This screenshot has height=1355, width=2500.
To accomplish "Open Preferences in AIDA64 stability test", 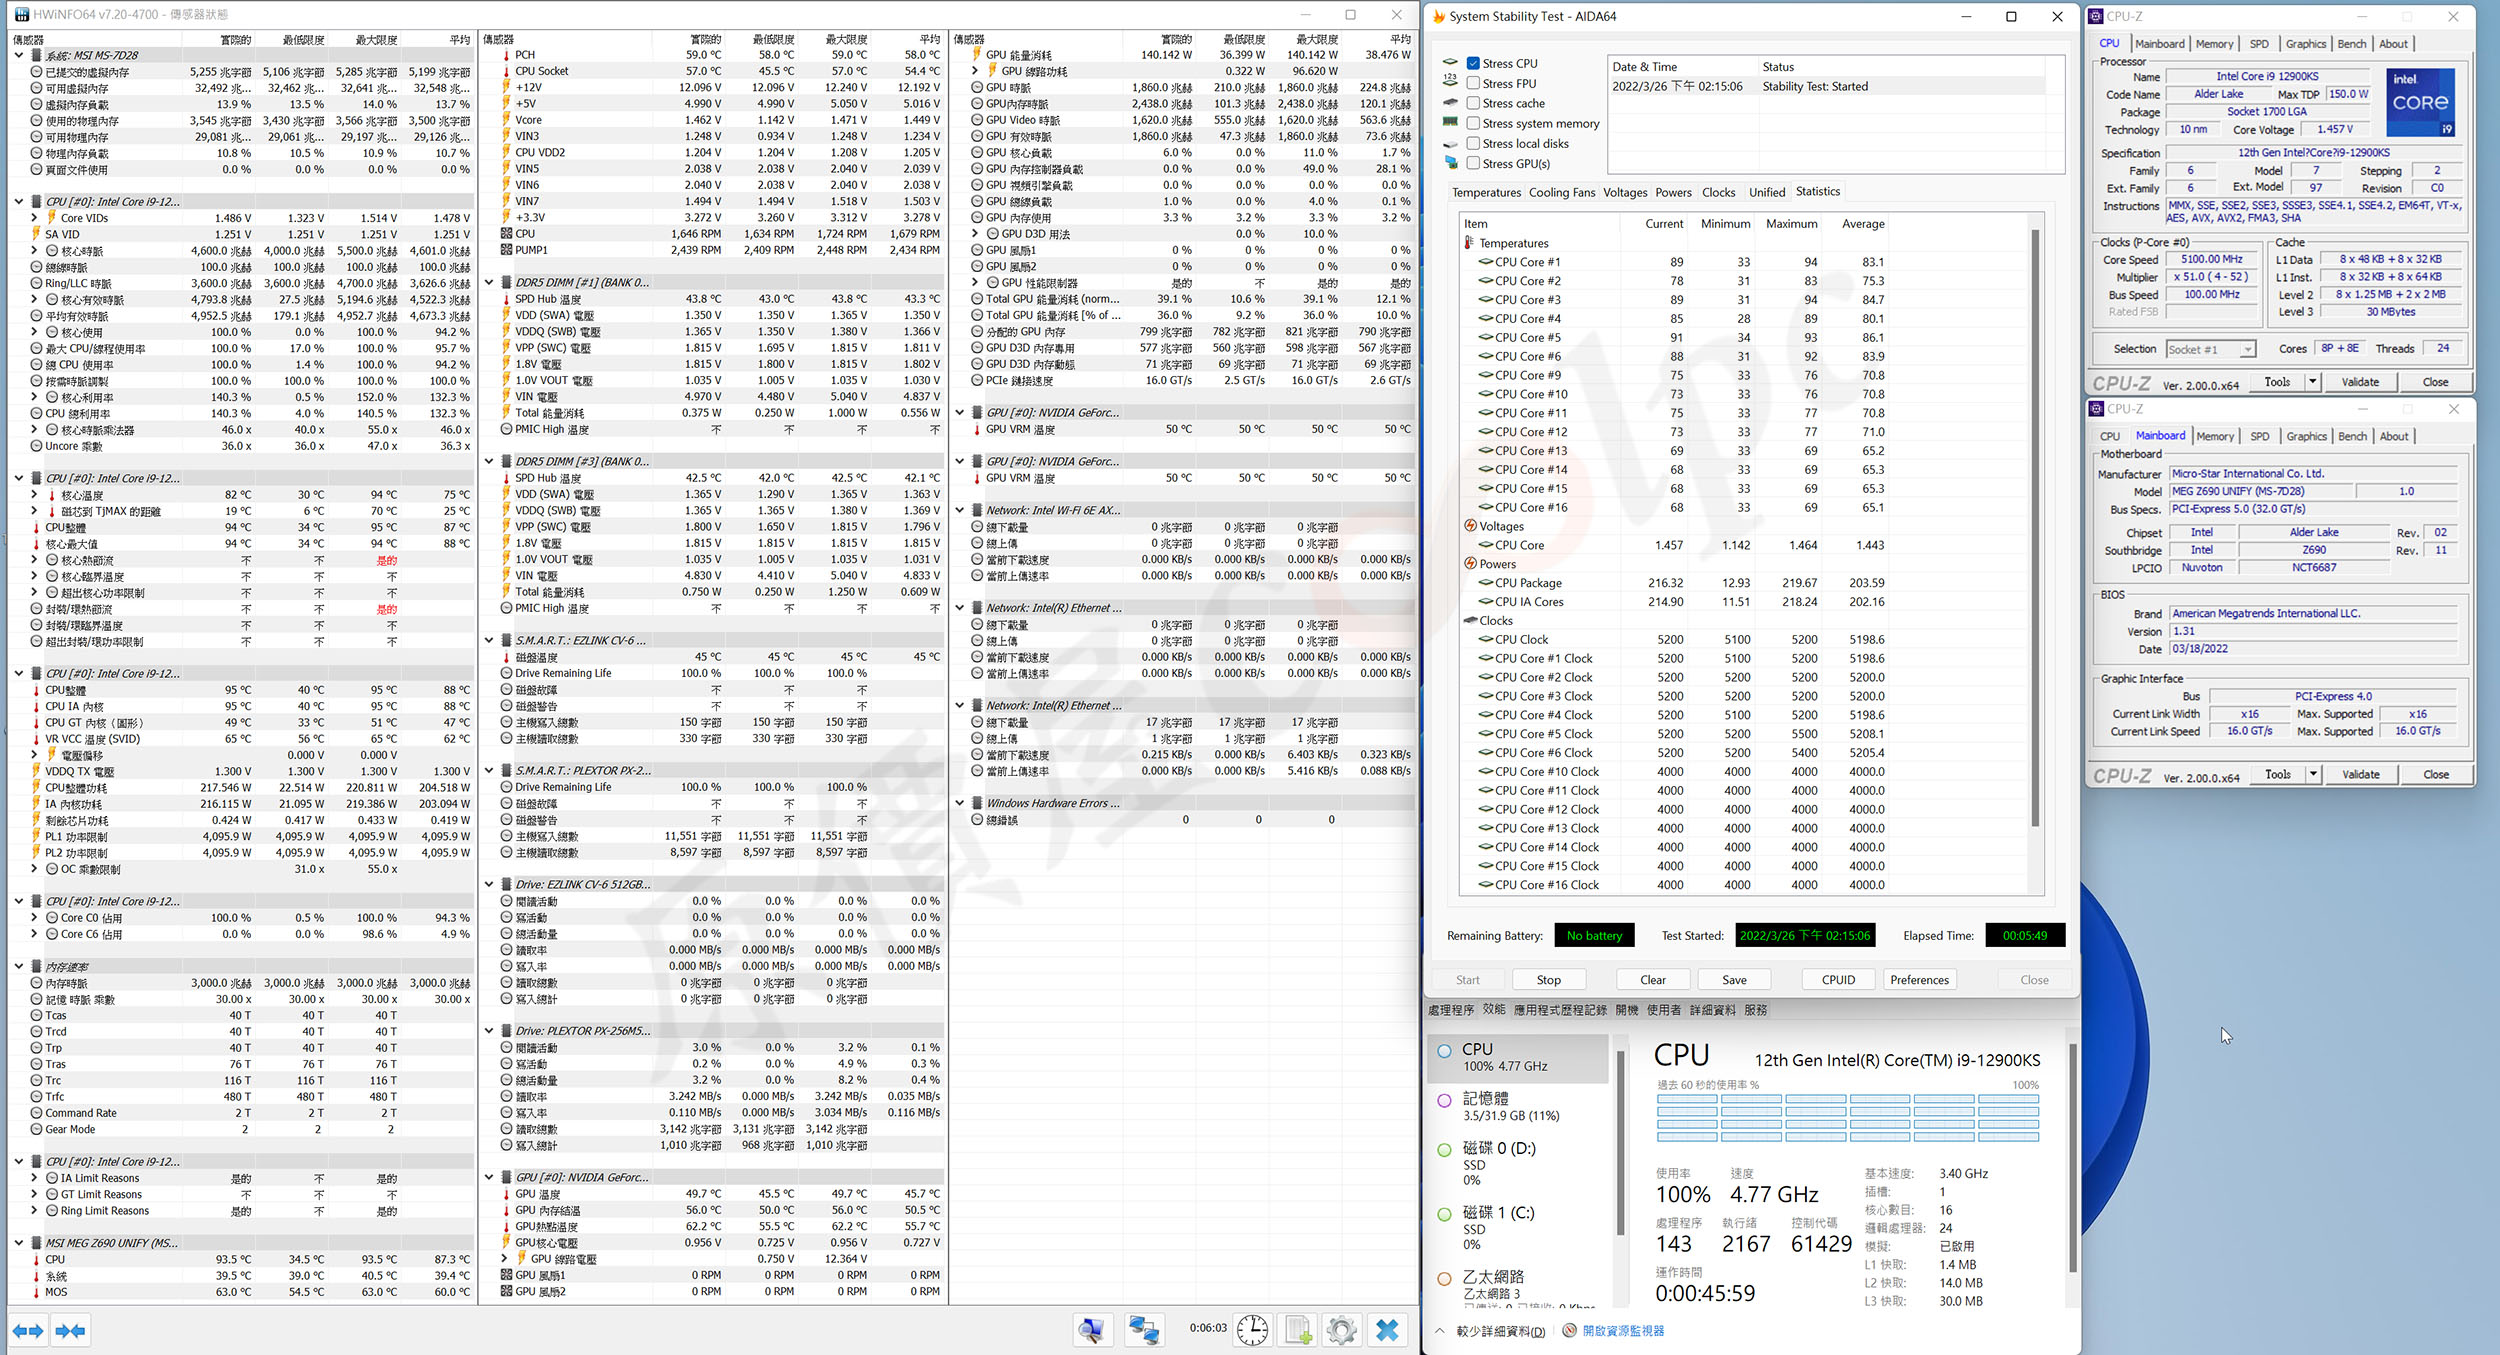I will [x=1920, y=980].
